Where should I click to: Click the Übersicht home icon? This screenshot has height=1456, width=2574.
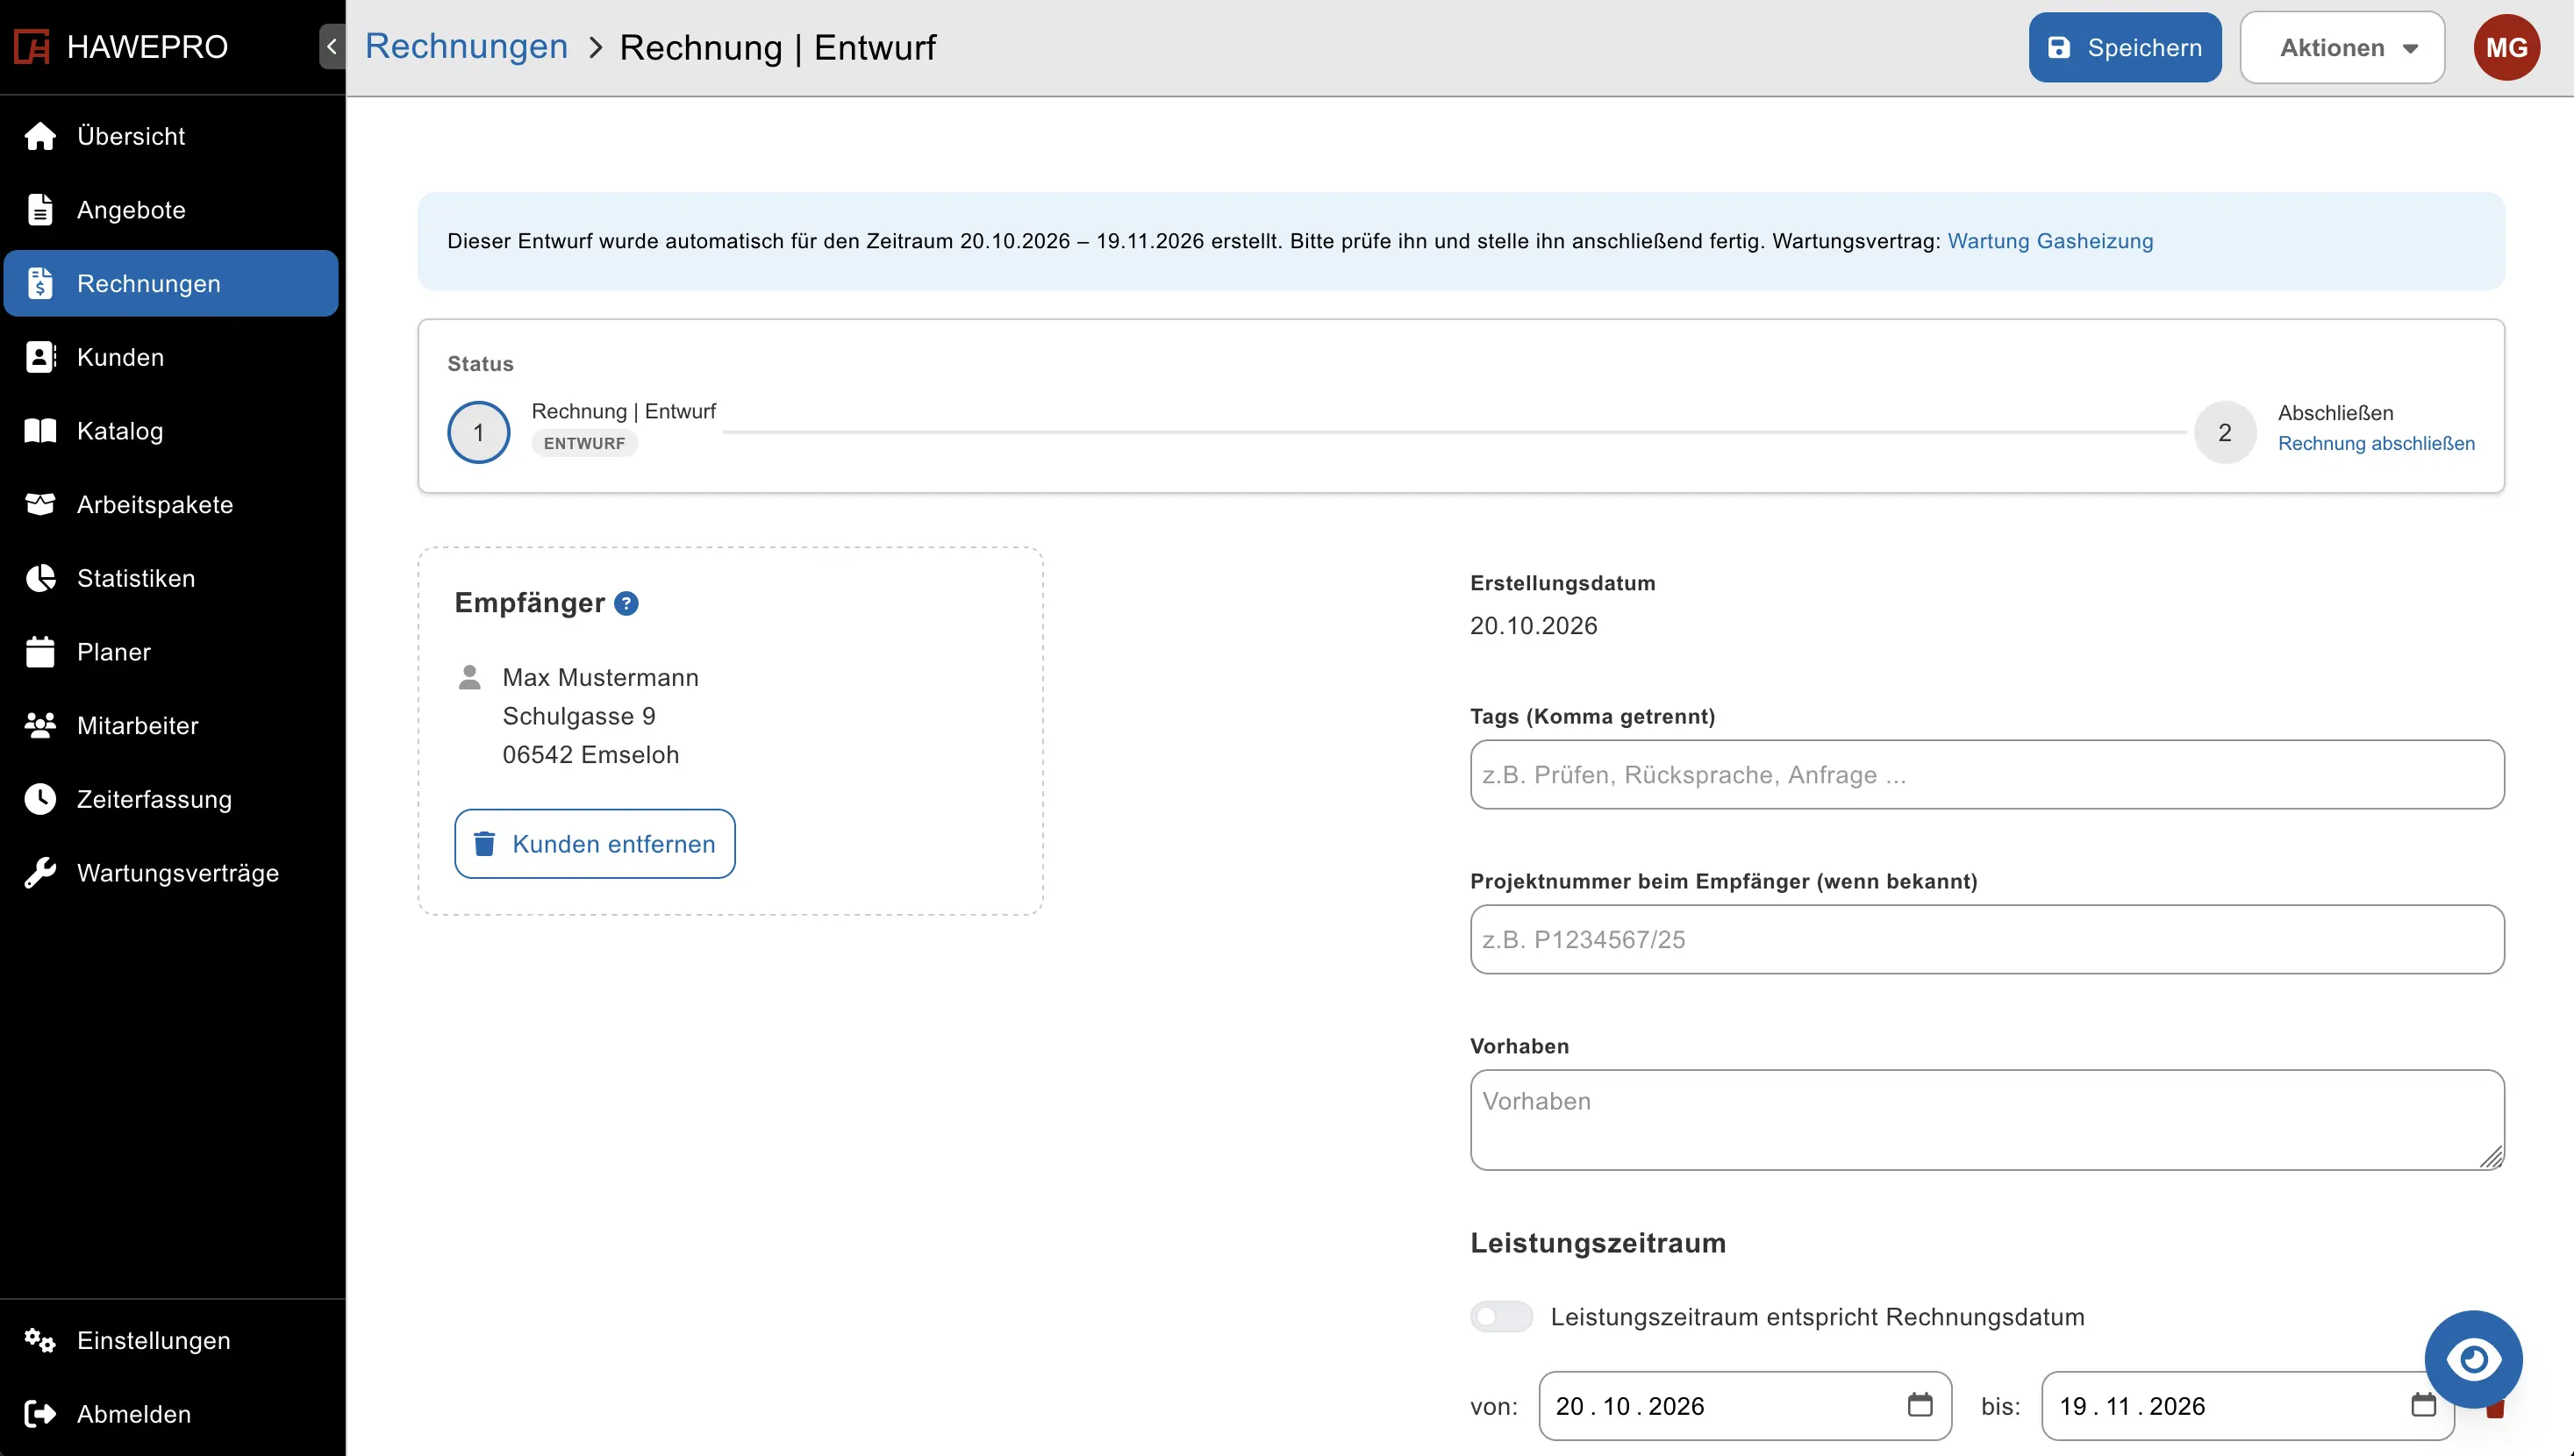point(40,136)
